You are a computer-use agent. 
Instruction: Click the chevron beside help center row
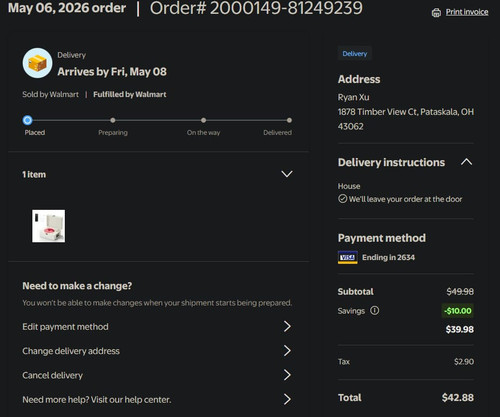(287, 399)
